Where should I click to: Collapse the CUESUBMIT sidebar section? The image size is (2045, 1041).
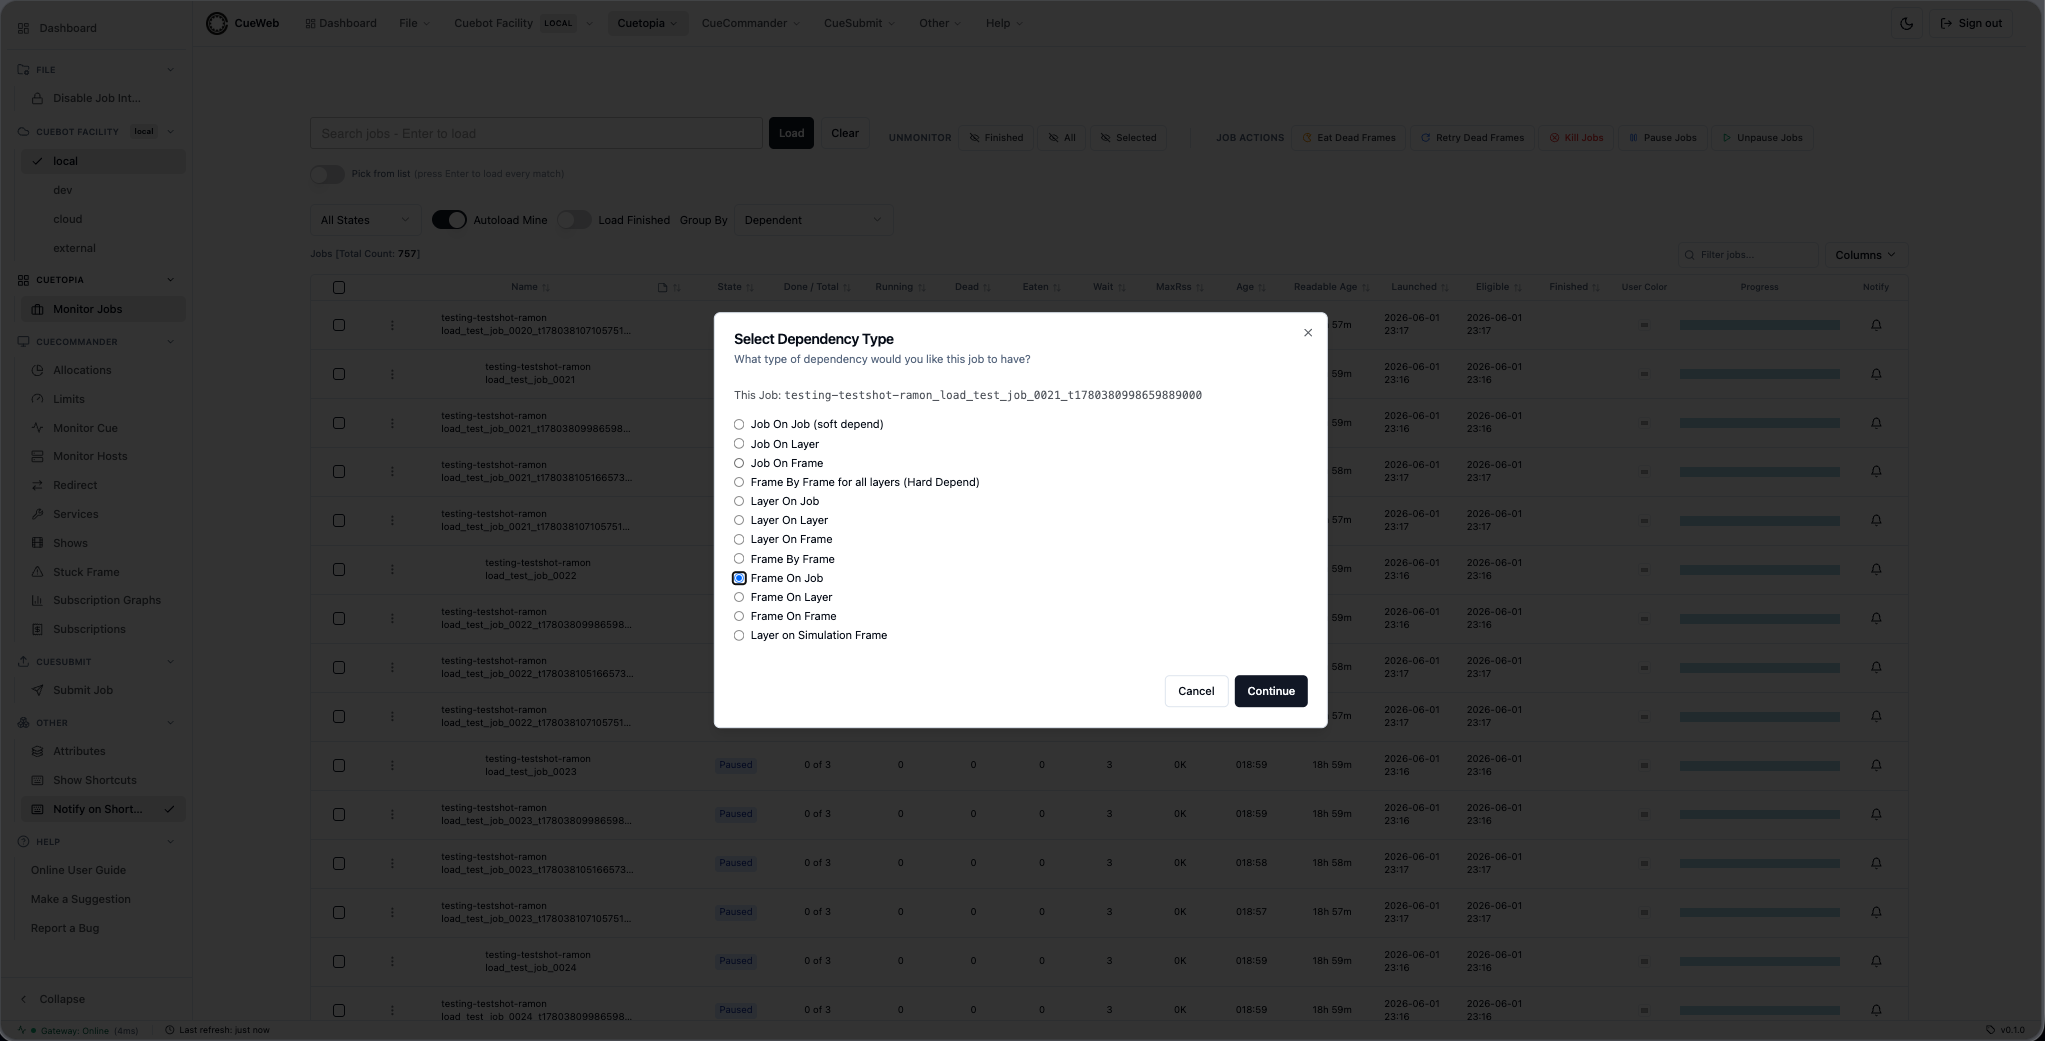[170, 662]
